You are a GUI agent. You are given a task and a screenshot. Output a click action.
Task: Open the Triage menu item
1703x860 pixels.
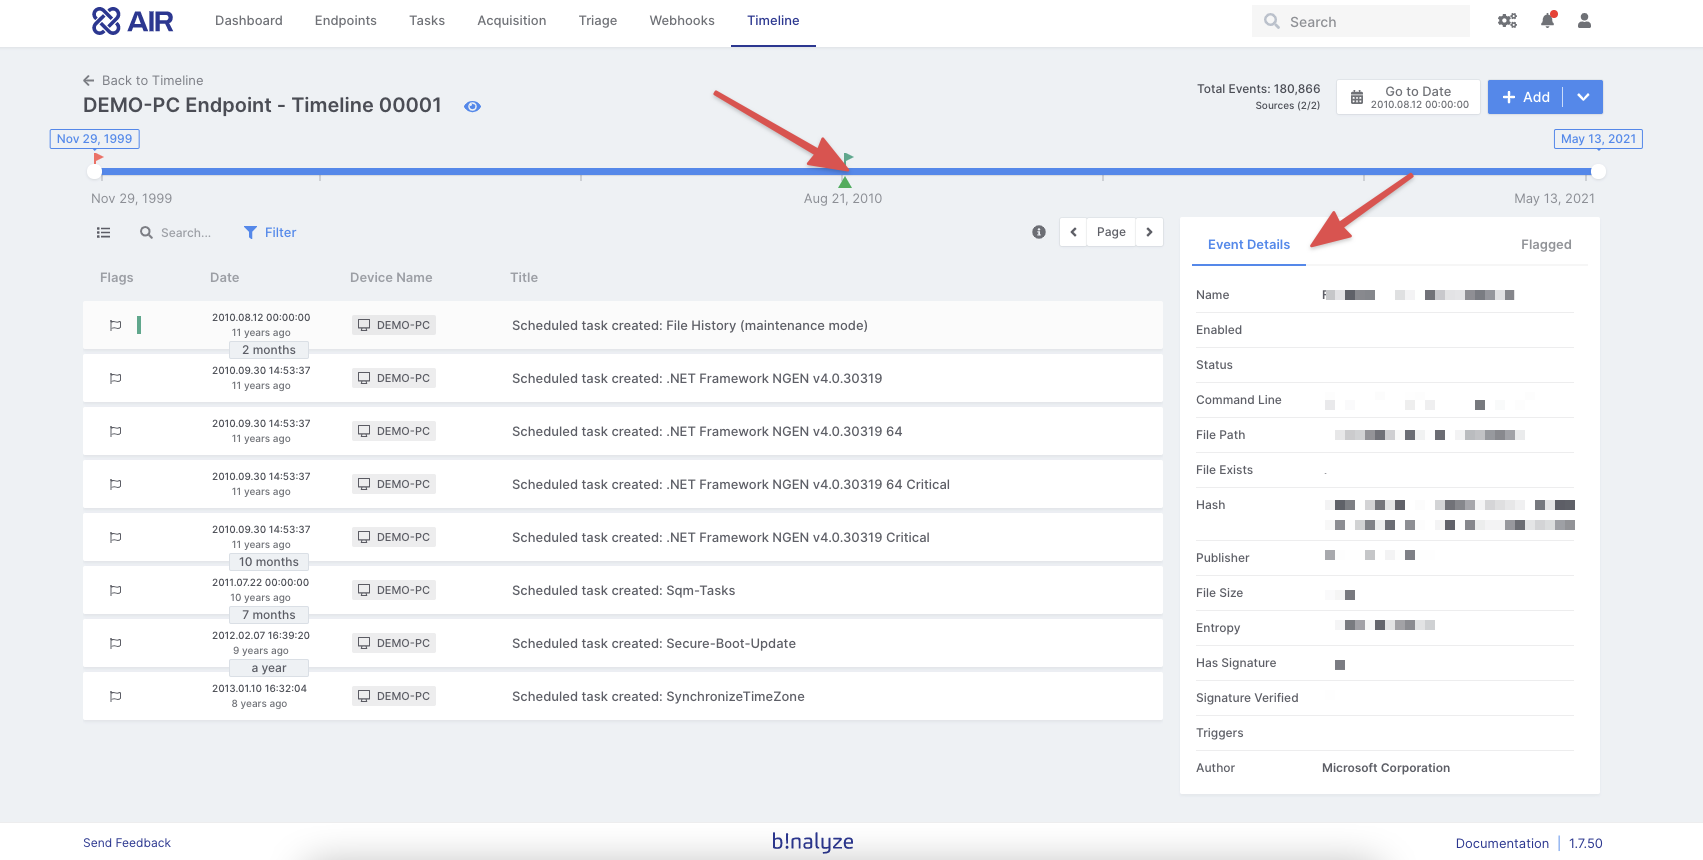[x=597, y=21]
